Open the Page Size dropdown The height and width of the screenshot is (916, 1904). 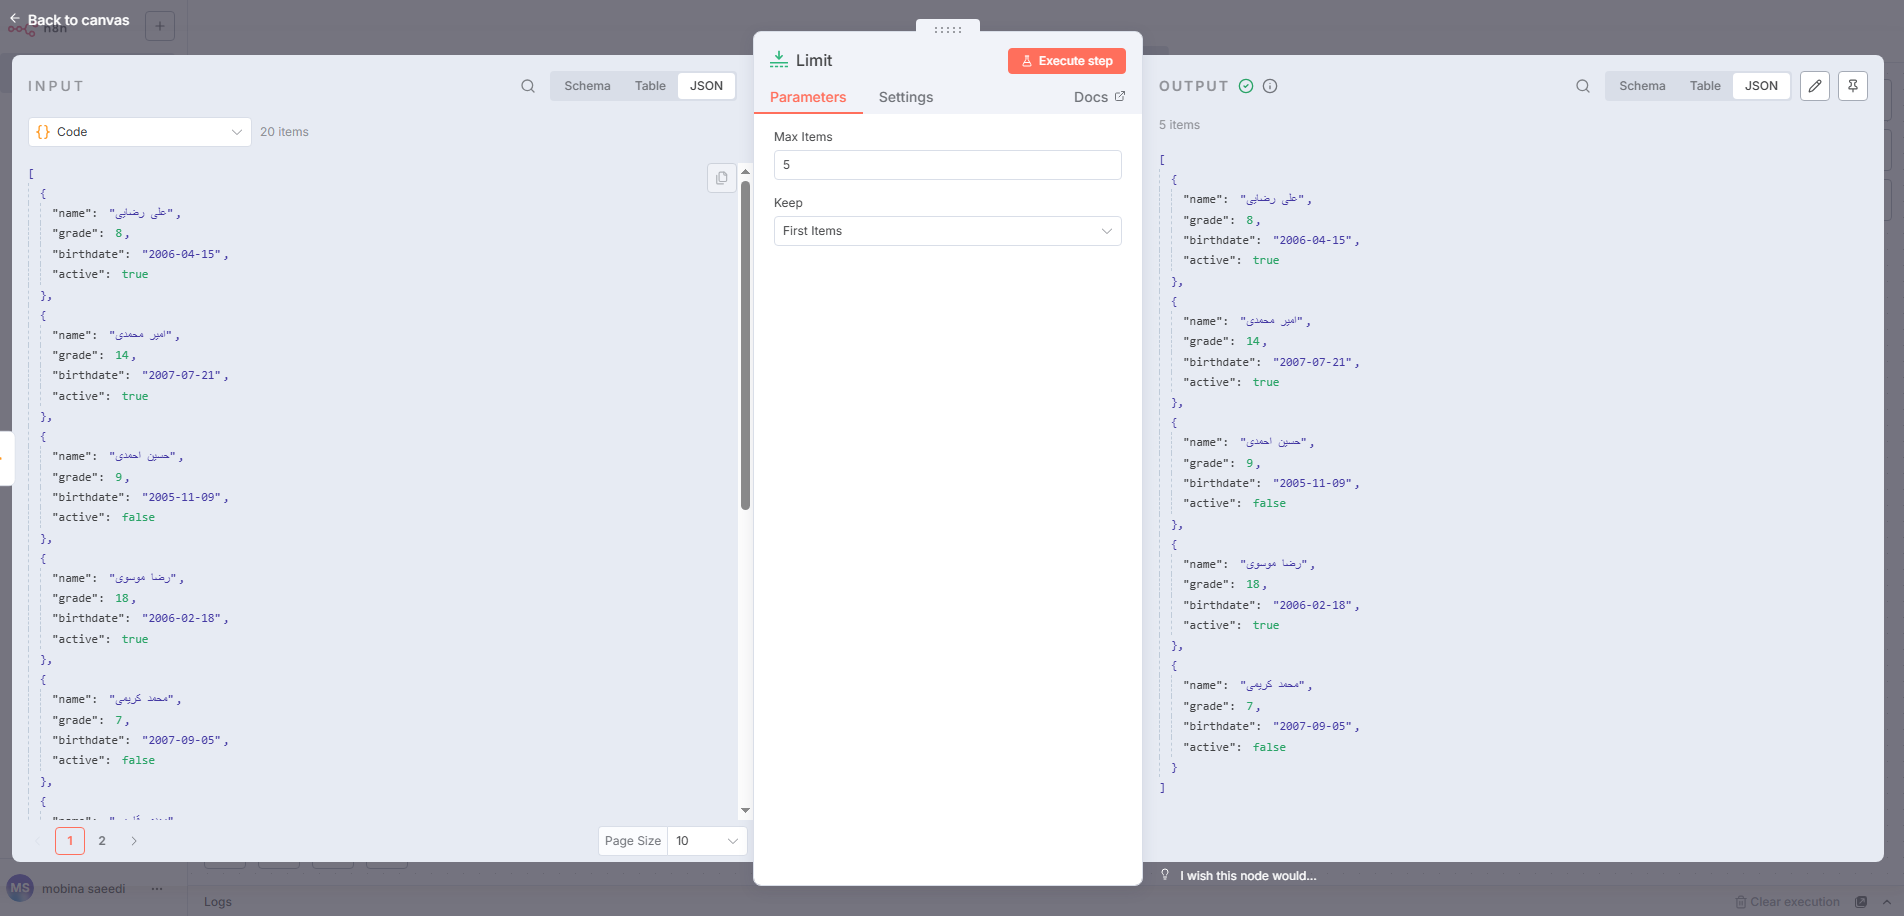click(707, 841)
